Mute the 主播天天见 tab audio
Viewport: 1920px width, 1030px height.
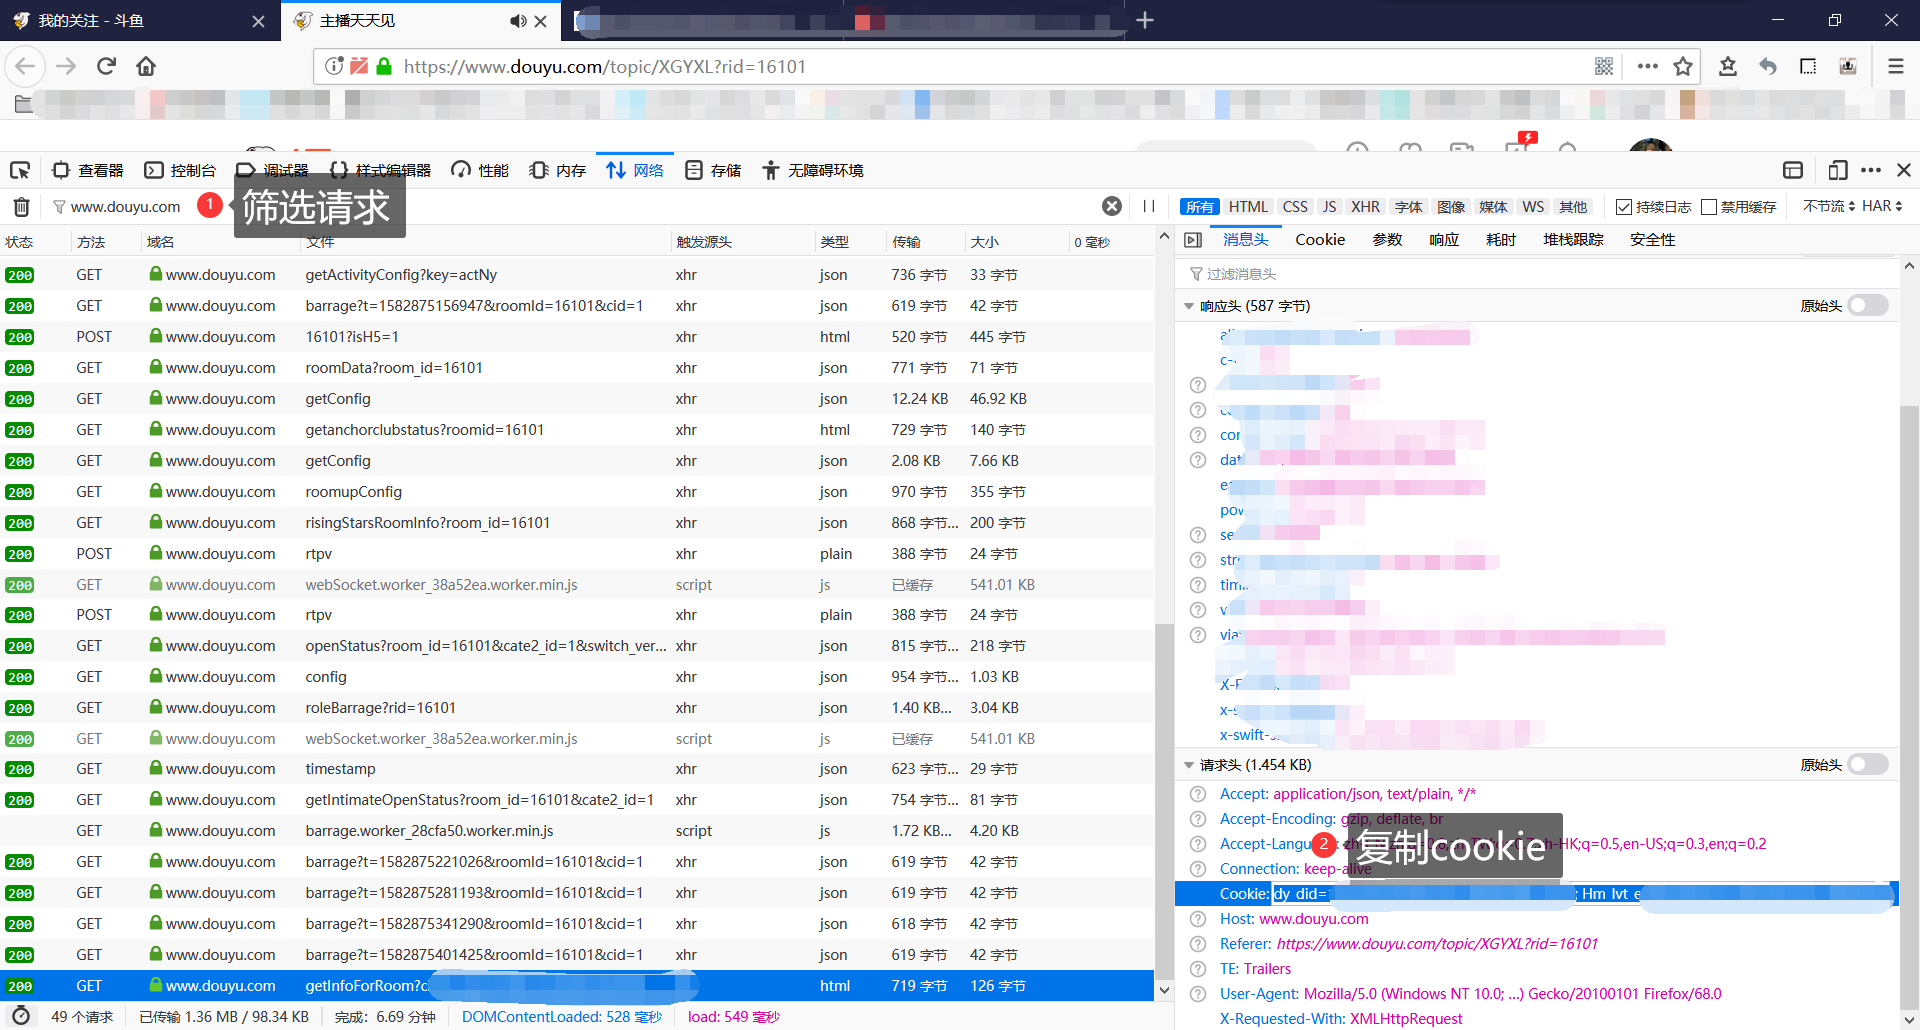pyautogui.click(x=518, y=20)
